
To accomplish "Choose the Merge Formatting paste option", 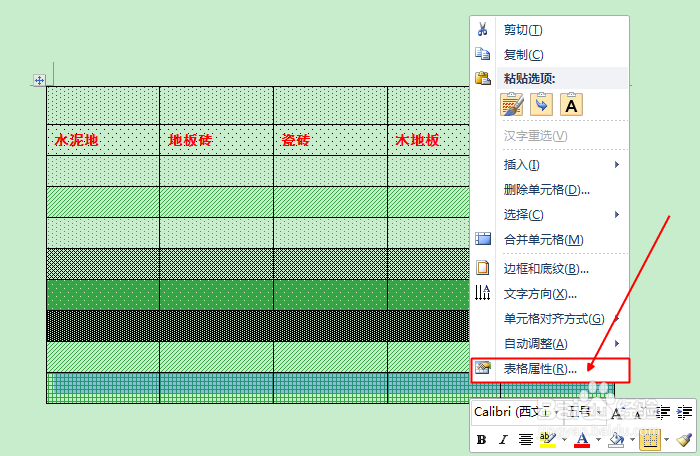I will [542, 105].
